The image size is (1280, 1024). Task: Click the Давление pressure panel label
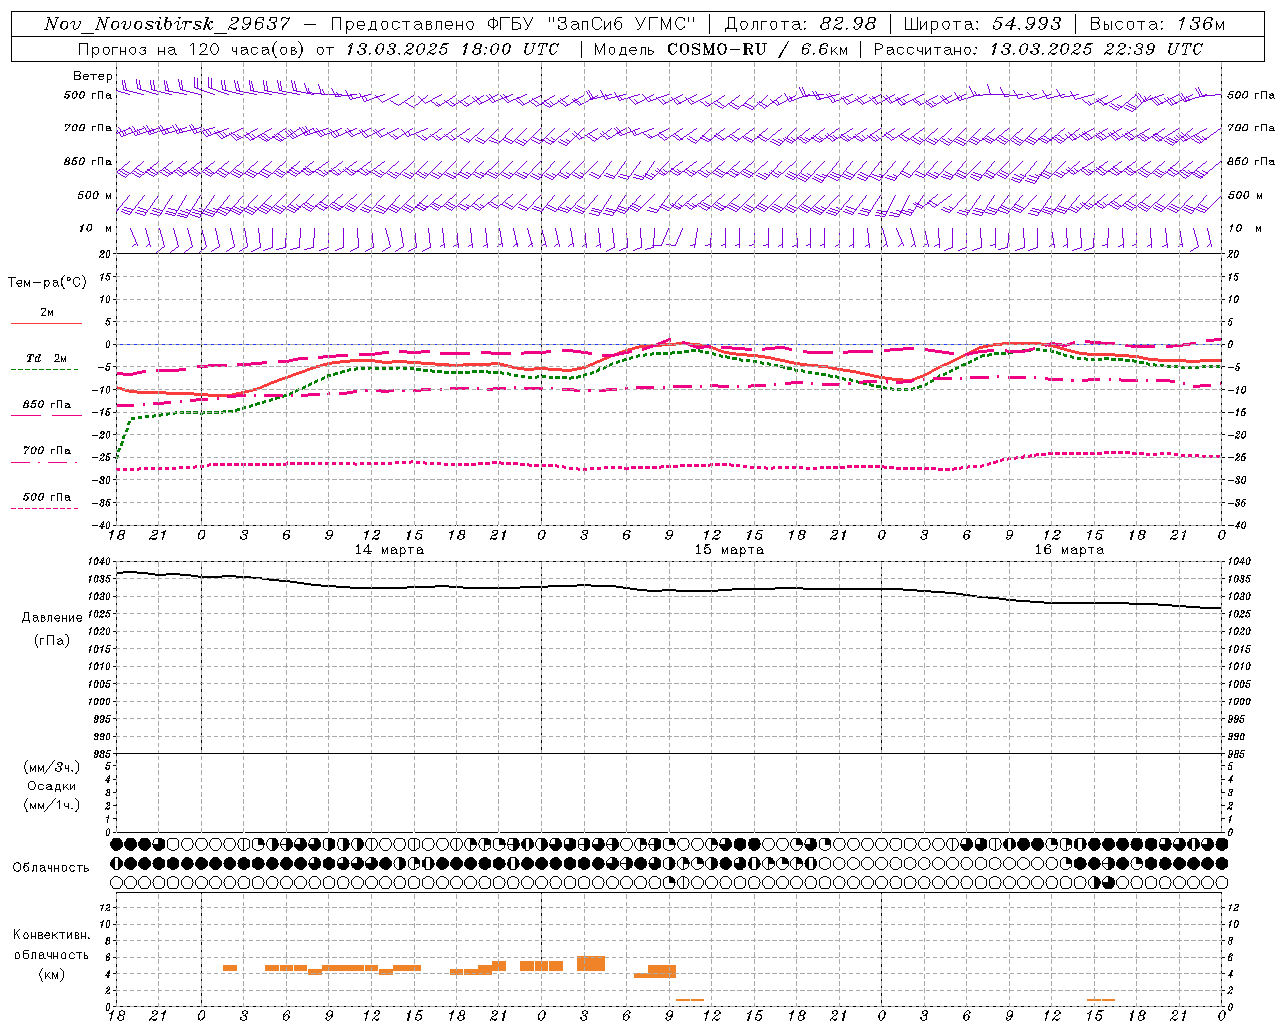click(x=52, y=618)
